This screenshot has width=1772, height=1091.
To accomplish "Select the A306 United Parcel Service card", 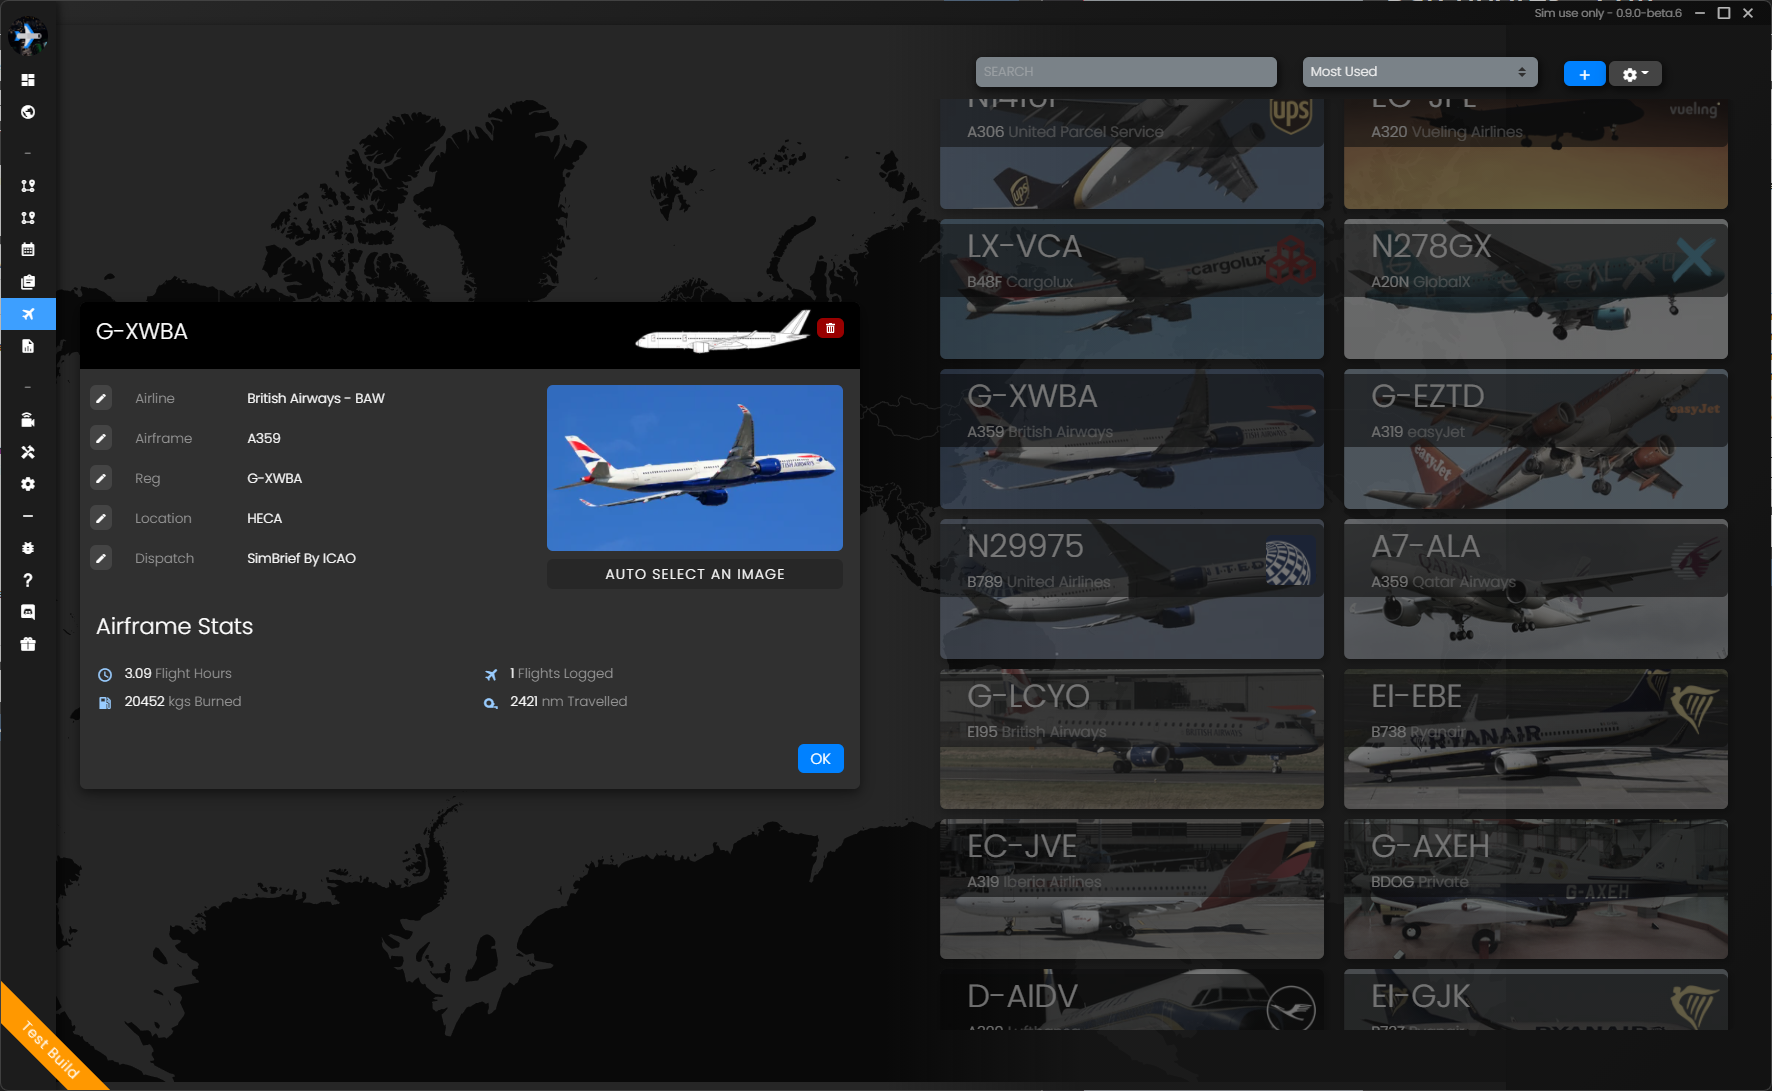I will point(1132,153).
